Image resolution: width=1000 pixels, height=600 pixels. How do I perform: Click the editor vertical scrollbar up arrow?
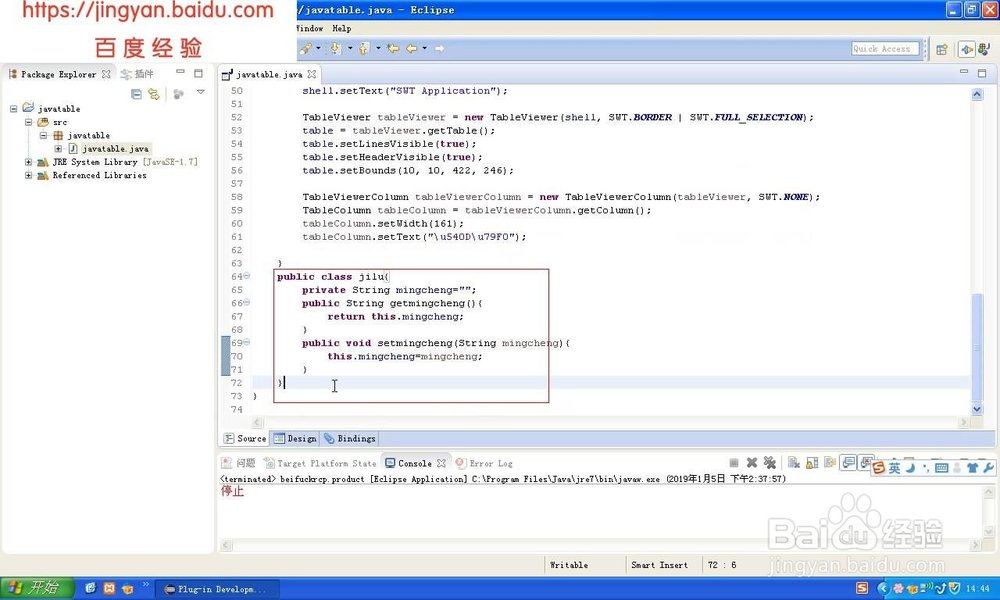click(977, 94)
